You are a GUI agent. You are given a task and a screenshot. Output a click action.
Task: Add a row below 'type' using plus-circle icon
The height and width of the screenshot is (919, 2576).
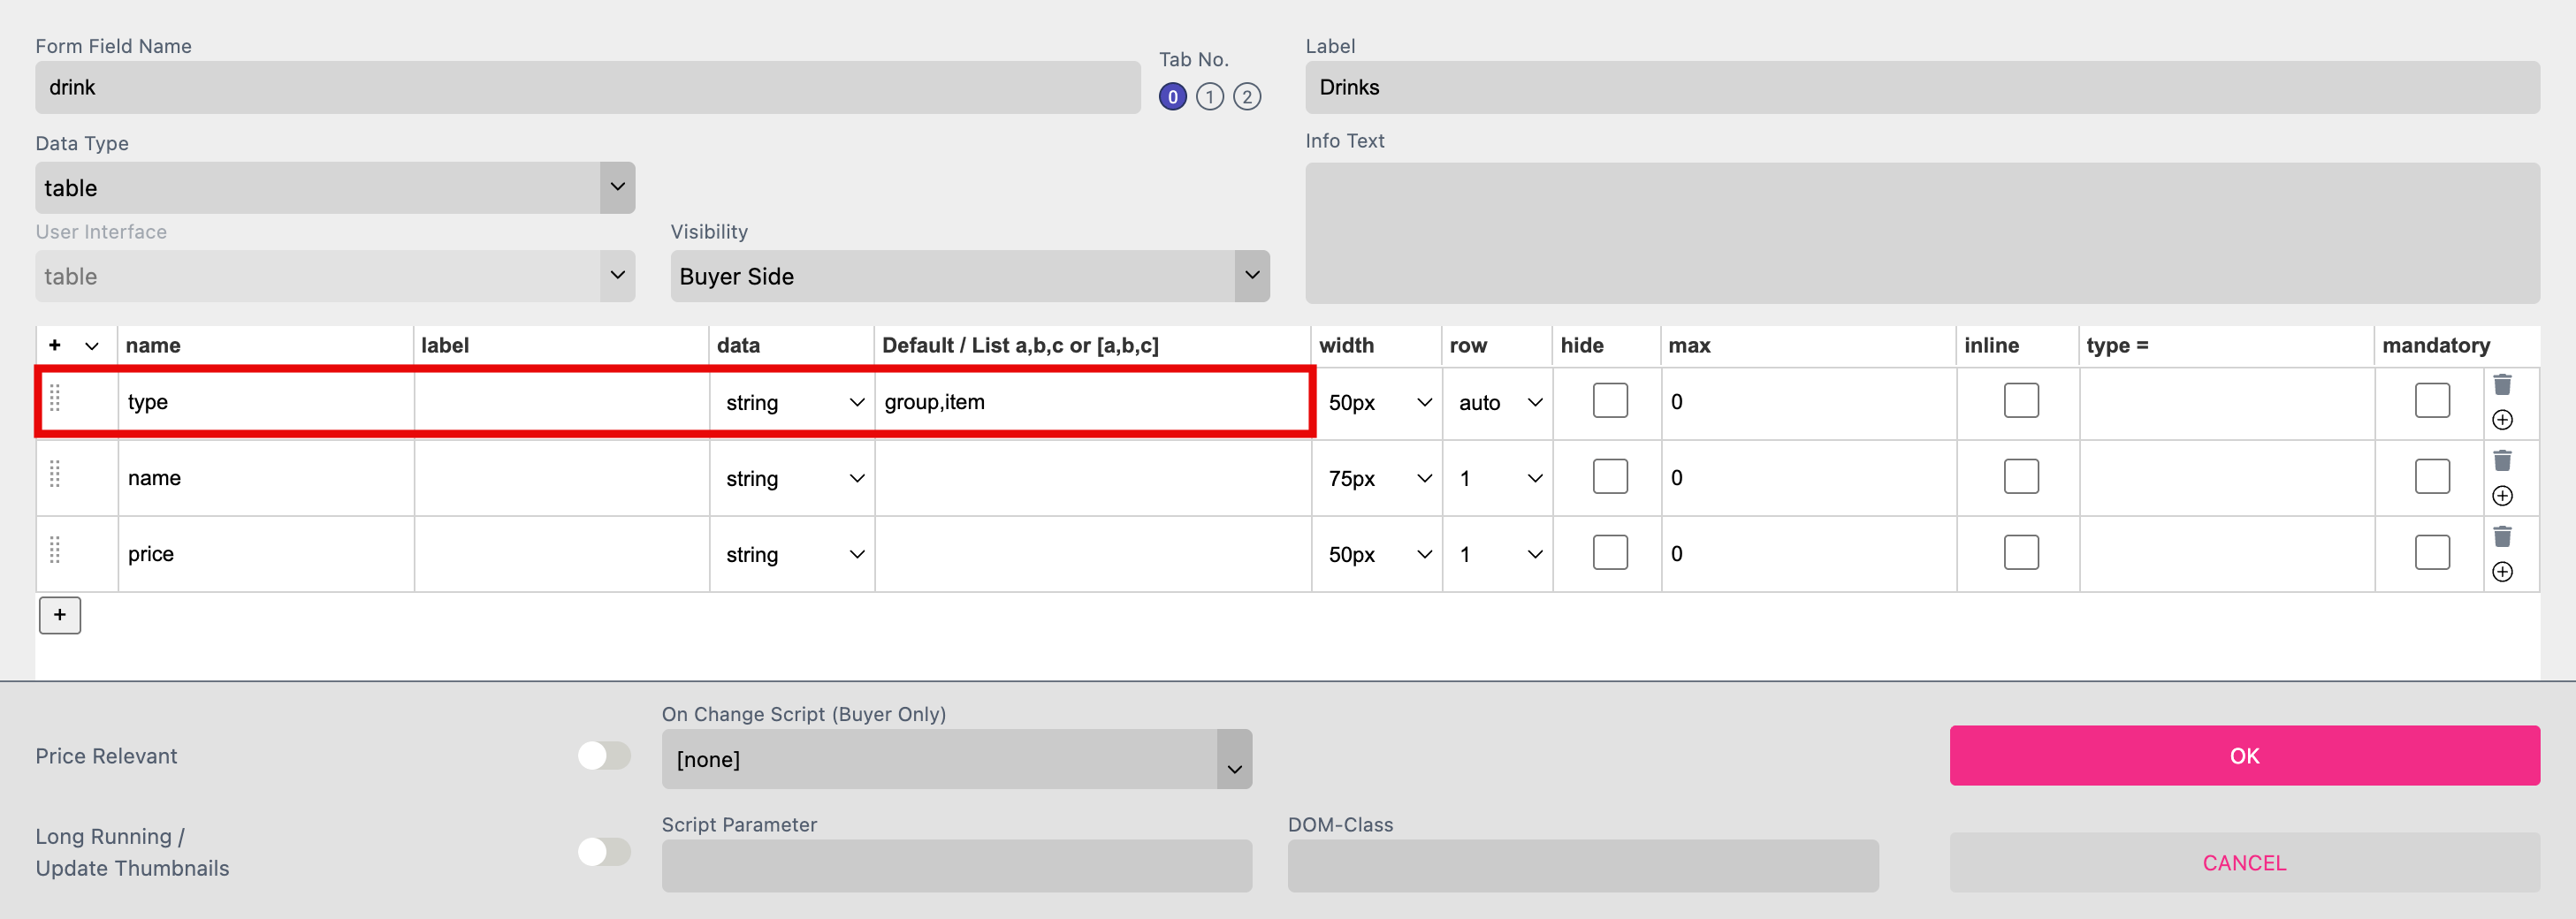click(2502, 420)
